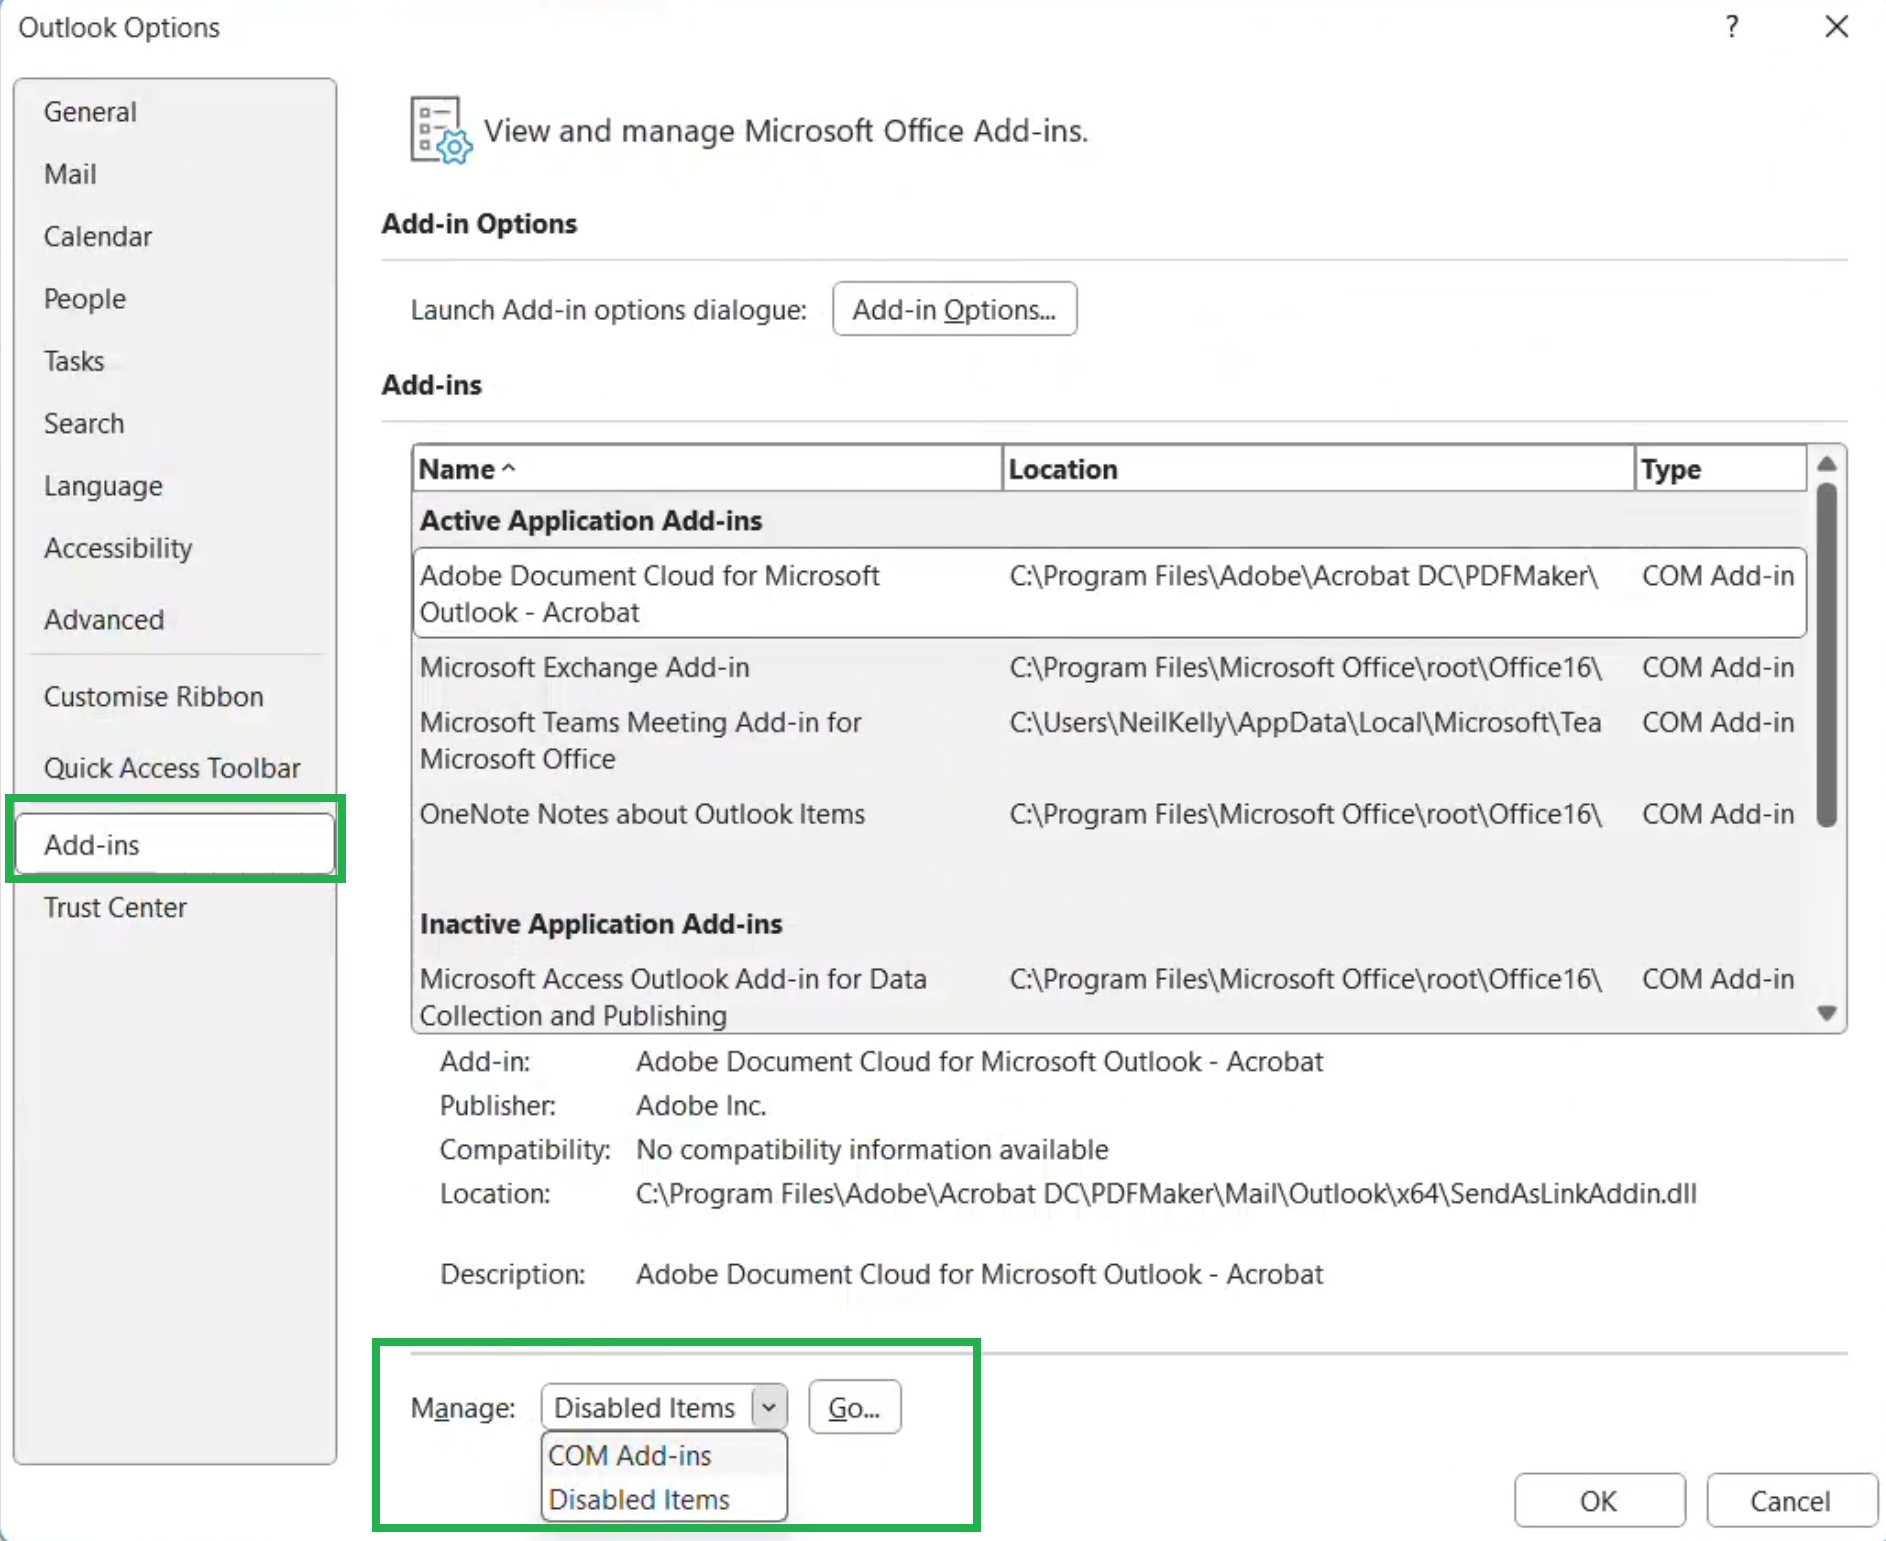Confirm with the OK button

(1598, 1500)
